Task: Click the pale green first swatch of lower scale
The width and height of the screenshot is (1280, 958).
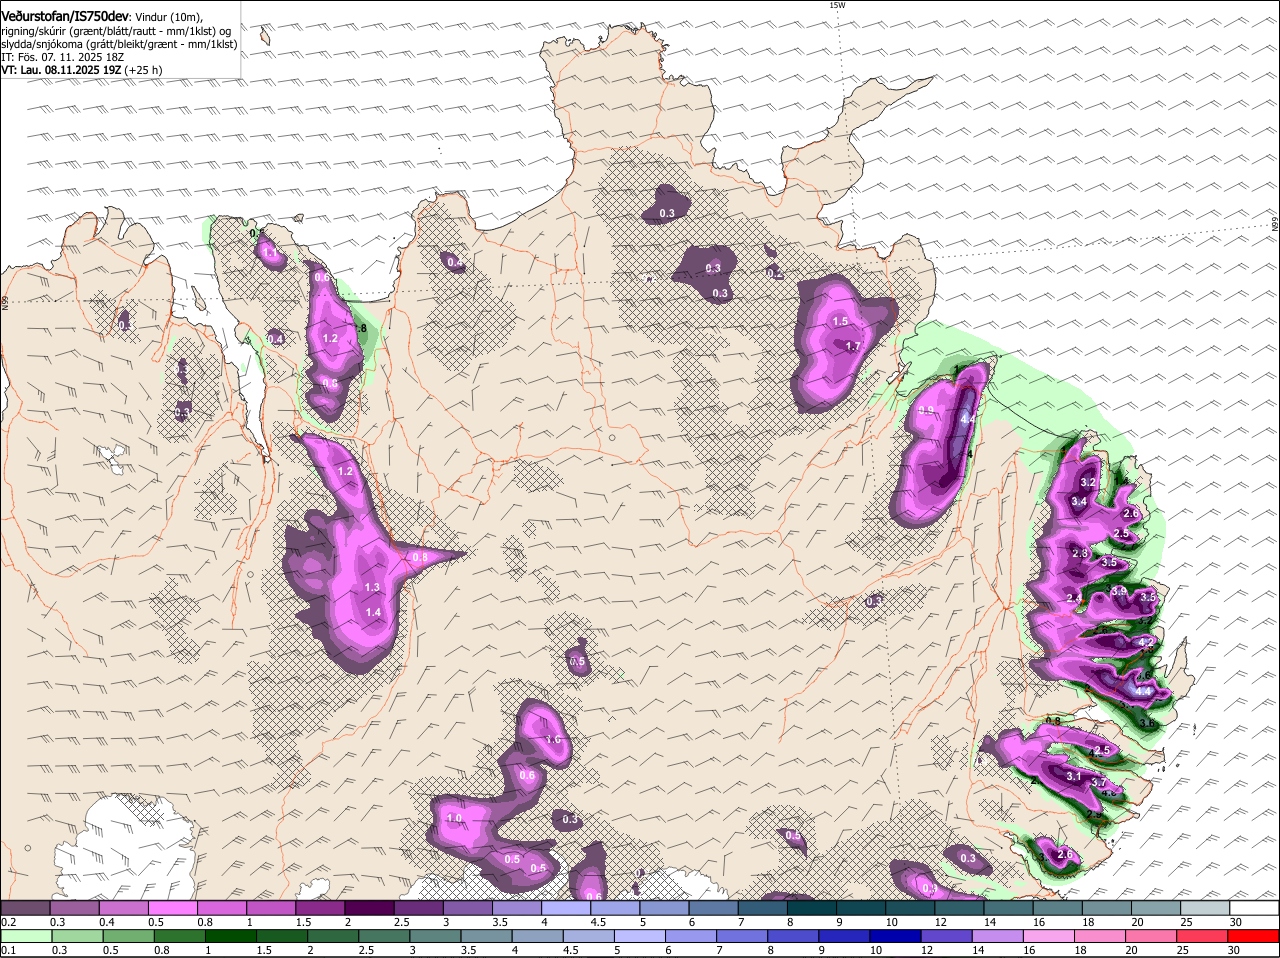Action: [x=25, y=937]
